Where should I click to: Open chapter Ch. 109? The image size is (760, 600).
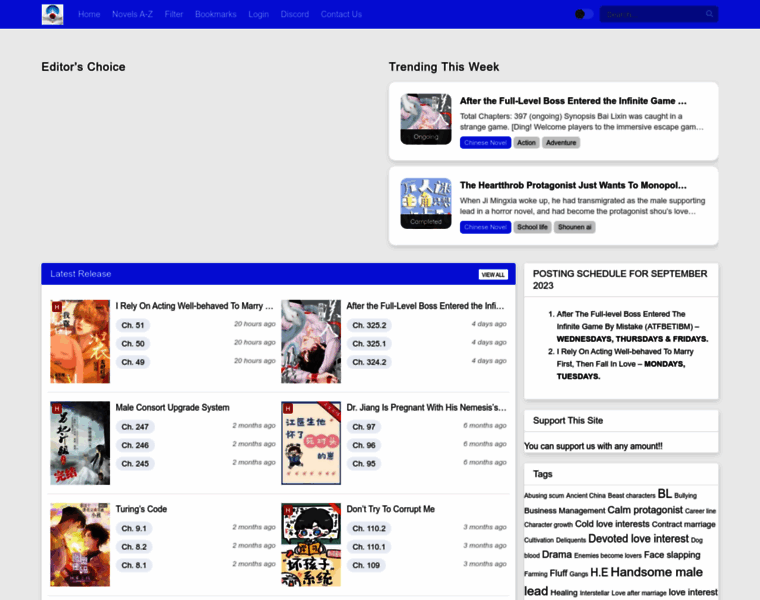[x=366, y=566]
